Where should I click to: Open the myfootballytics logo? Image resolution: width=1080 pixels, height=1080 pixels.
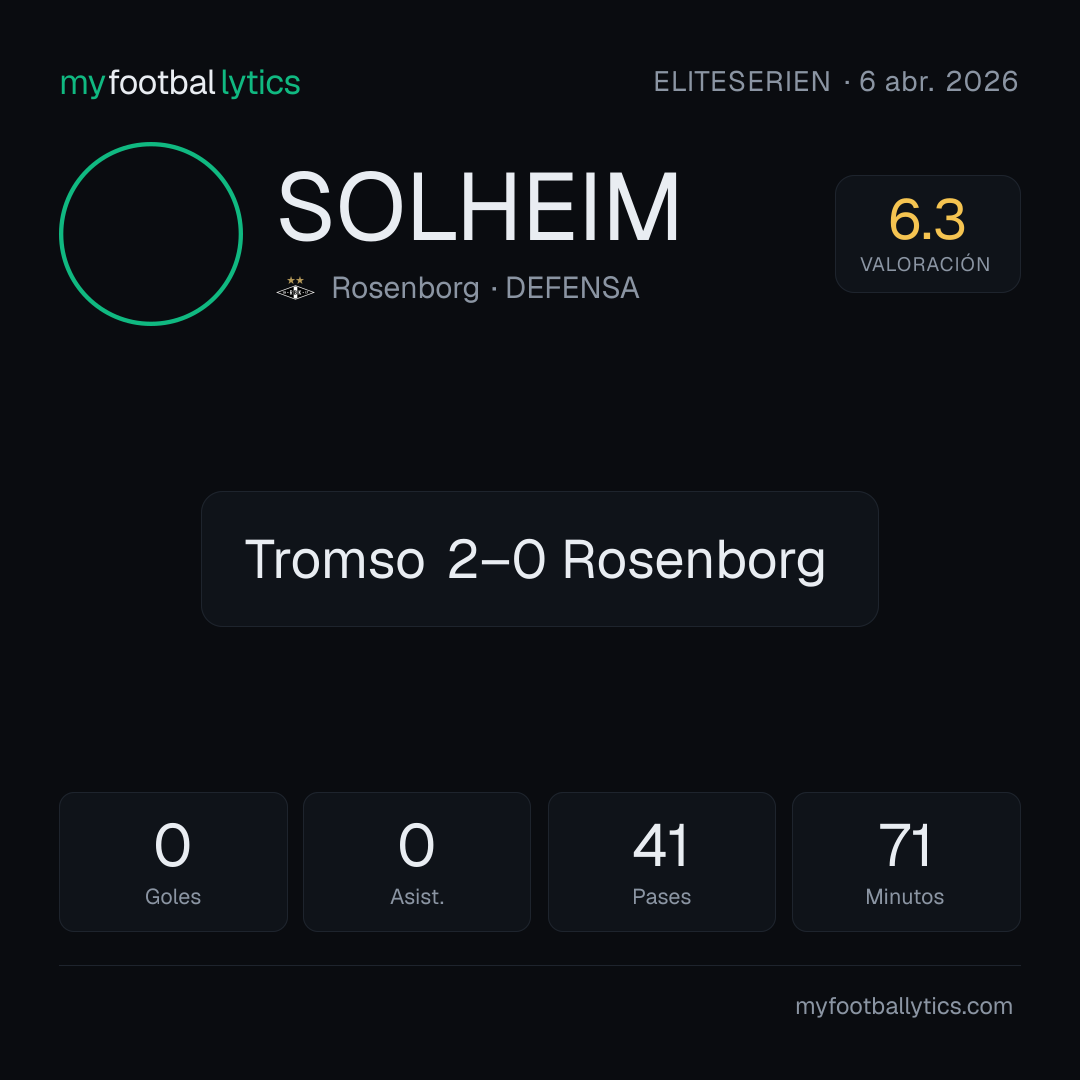180,83
